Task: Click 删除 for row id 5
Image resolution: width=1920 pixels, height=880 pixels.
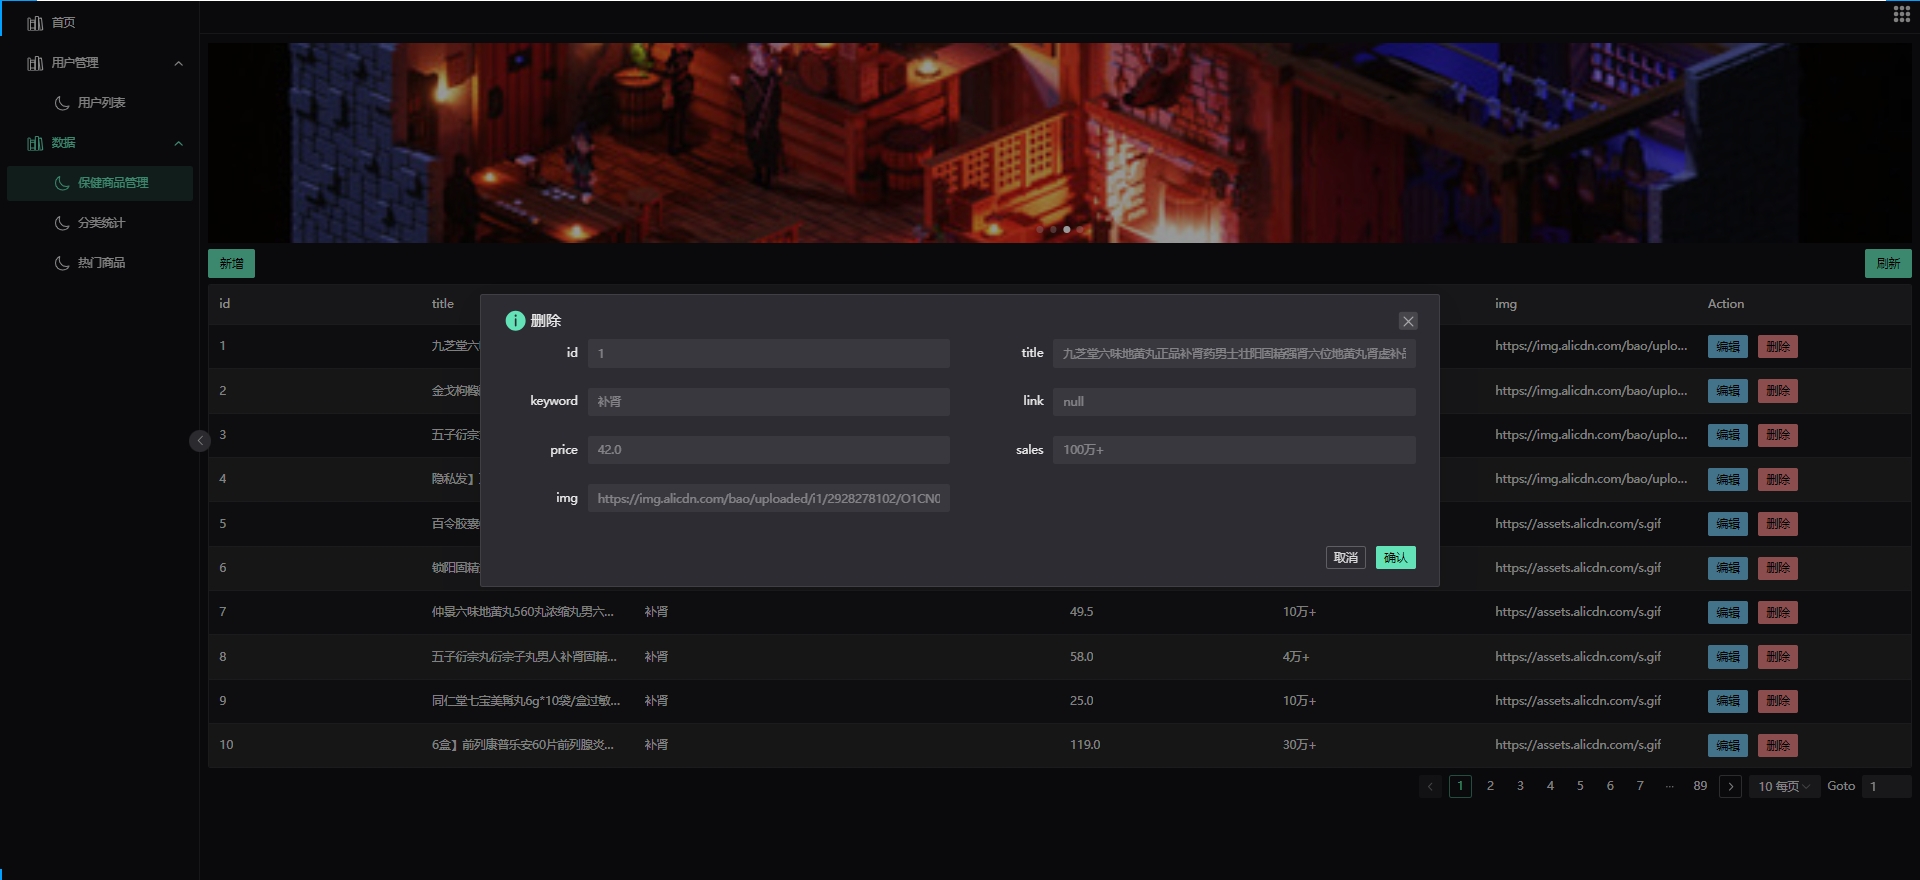Action: tap(1777, 524)
